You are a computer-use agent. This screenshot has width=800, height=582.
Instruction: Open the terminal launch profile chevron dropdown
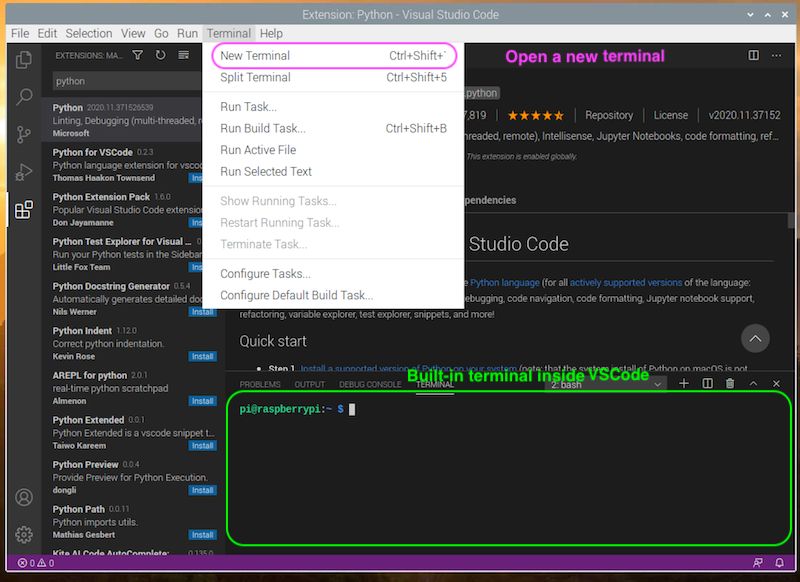658,384
